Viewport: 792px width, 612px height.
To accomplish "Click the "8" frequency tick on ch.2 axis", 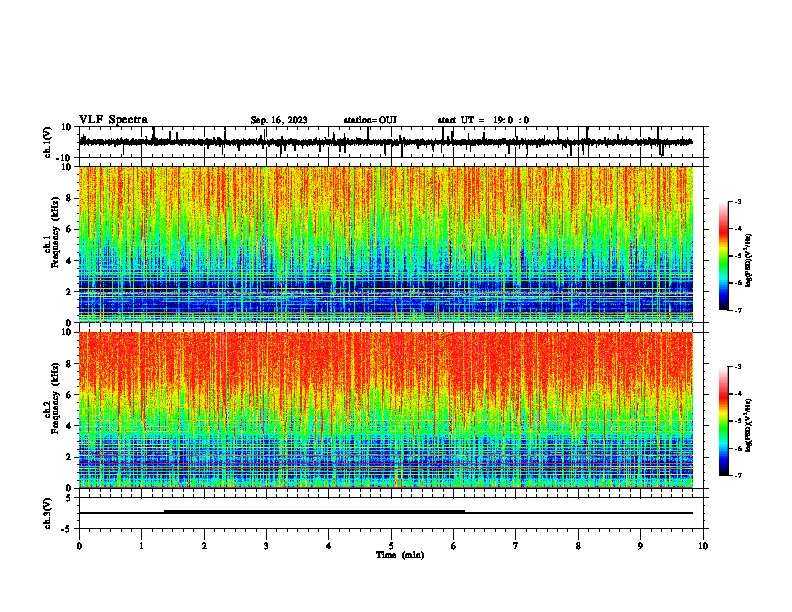I will 70,363.
